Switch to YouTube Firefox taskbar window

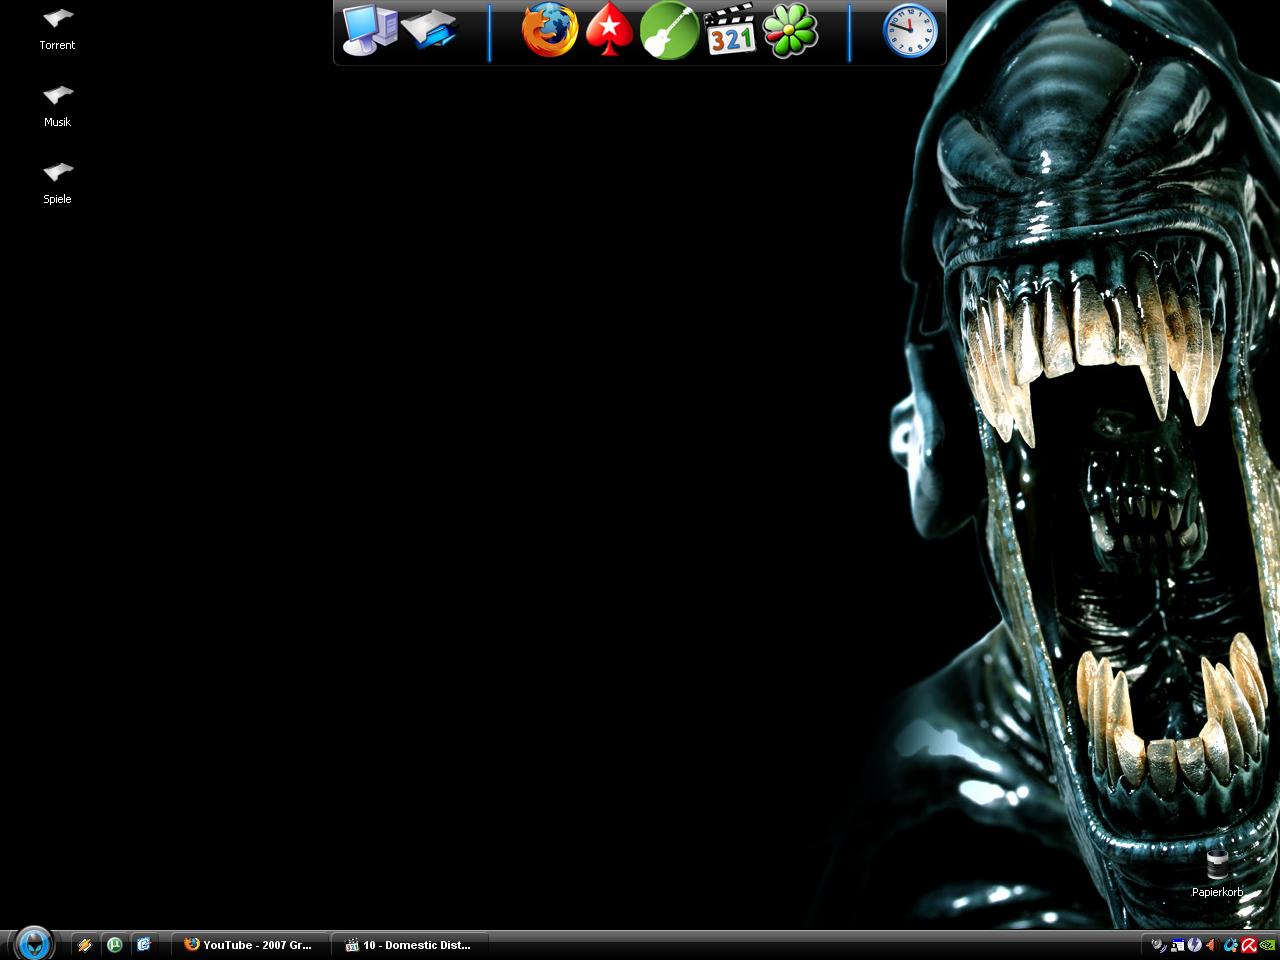(248, 944)
